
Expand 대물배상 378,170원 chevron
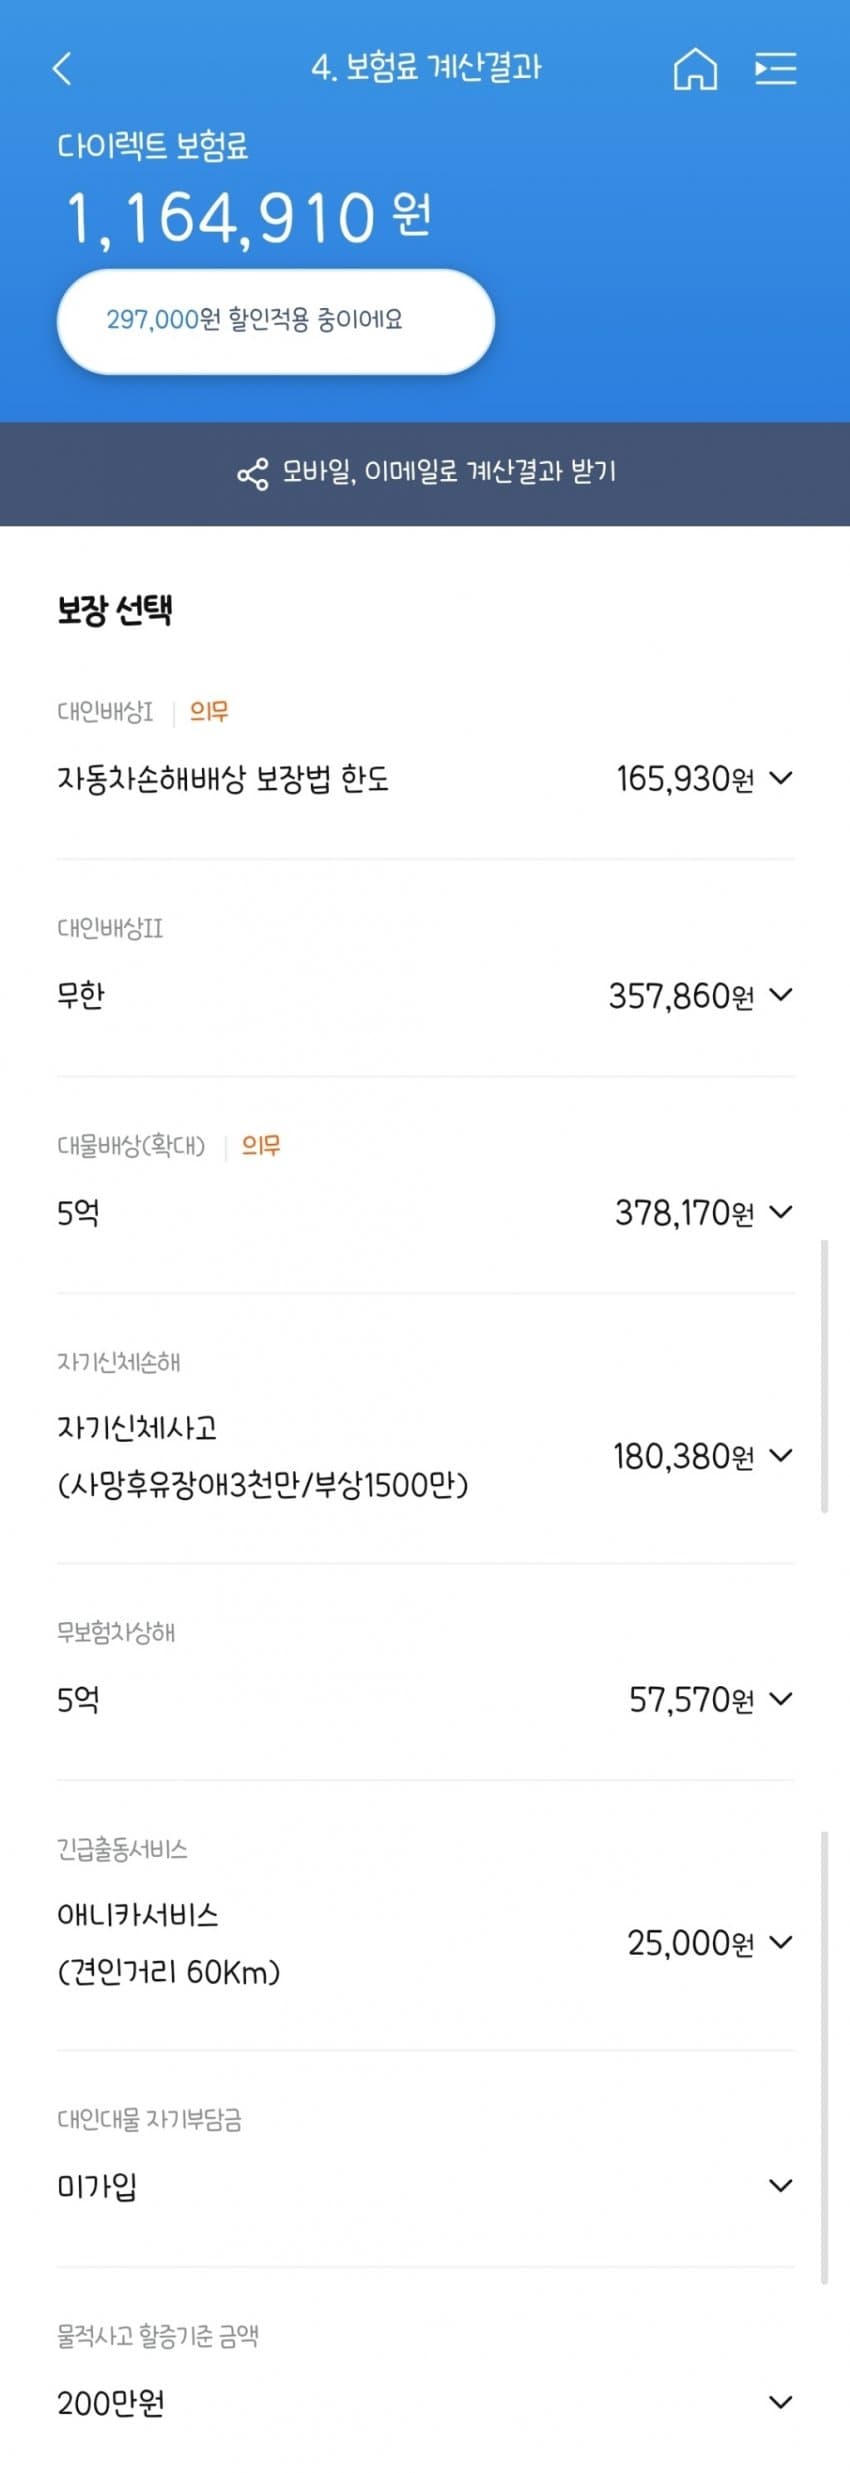tap(781, 1212)
